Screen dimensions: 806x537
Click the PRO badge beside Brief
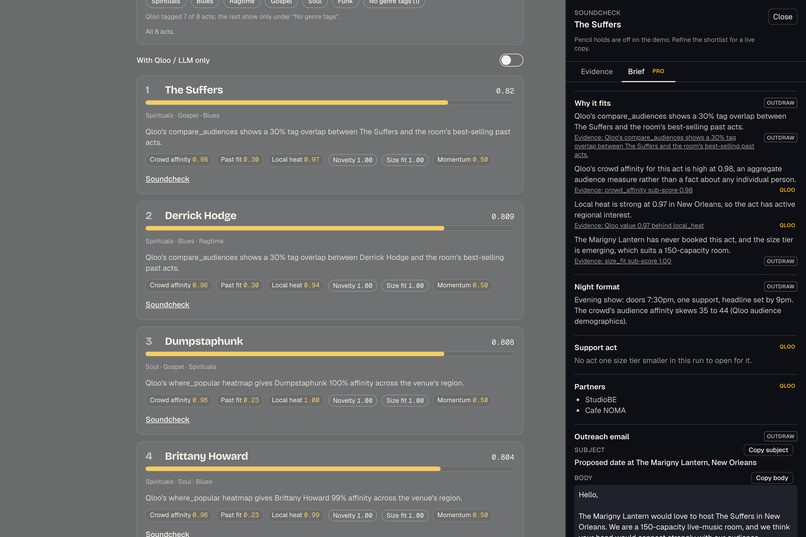pos(658,71)
